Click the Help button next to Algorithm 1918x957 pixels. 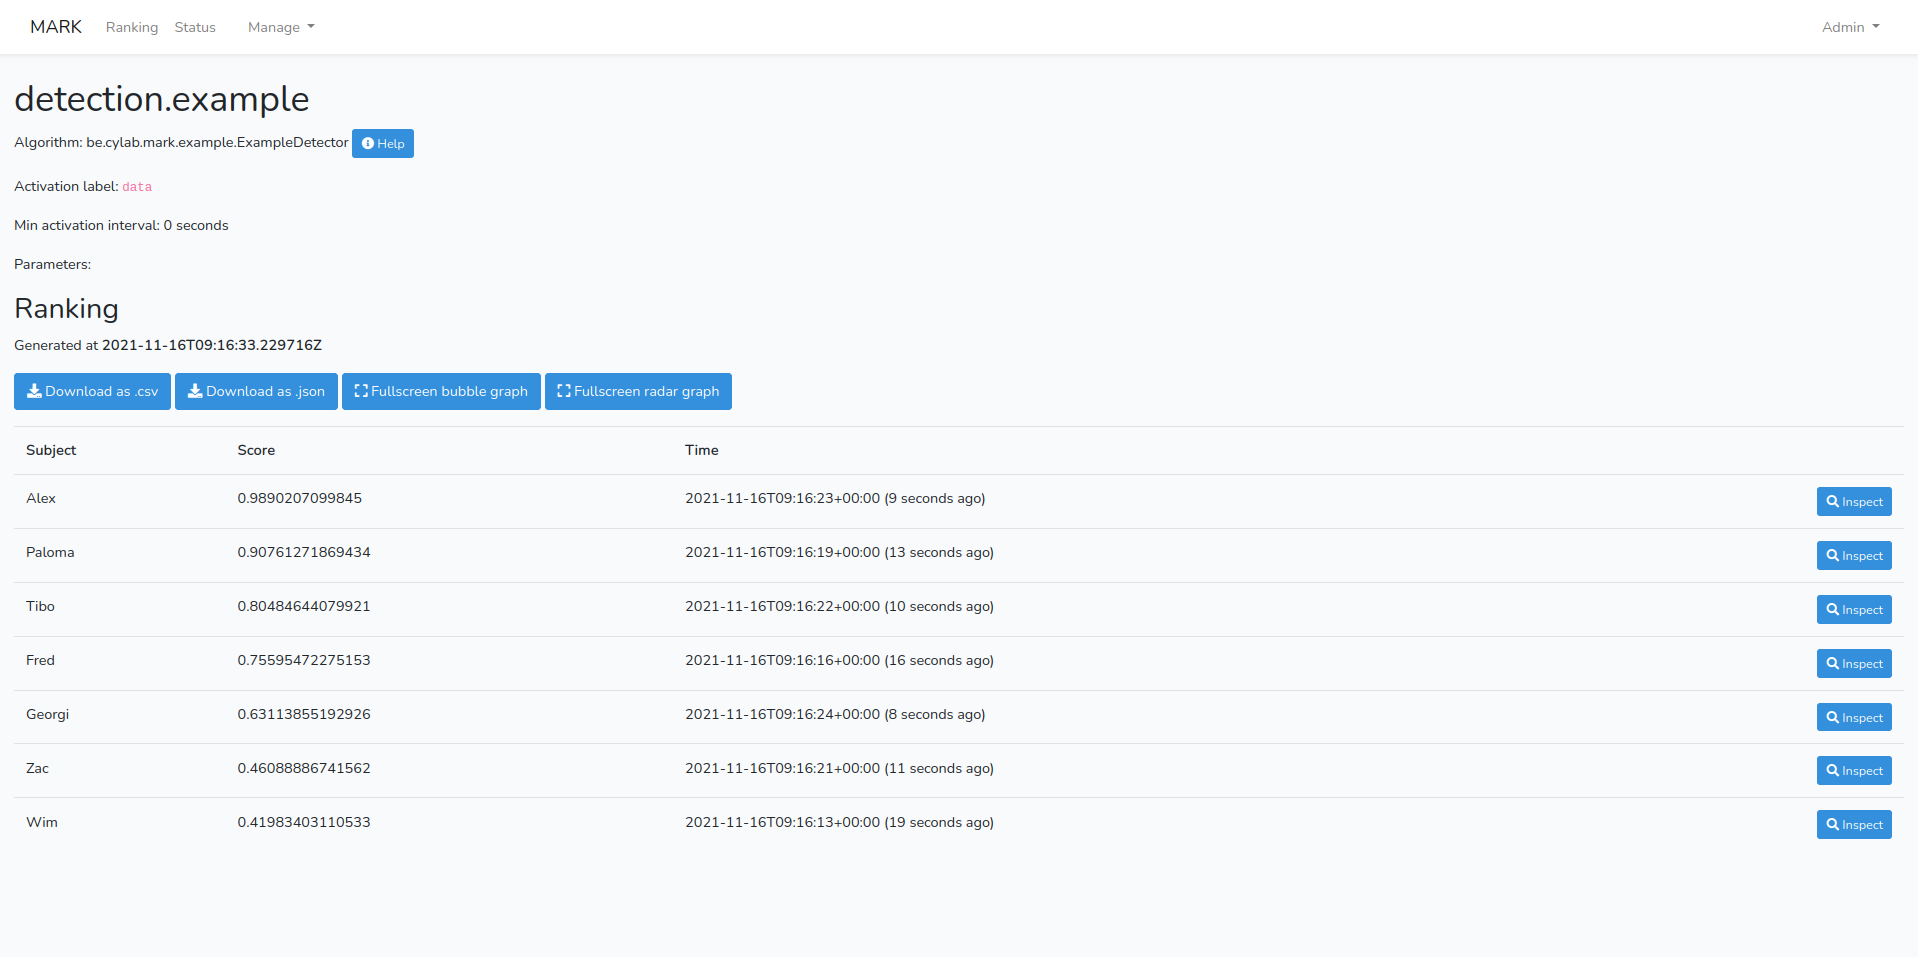click(383, 144)
